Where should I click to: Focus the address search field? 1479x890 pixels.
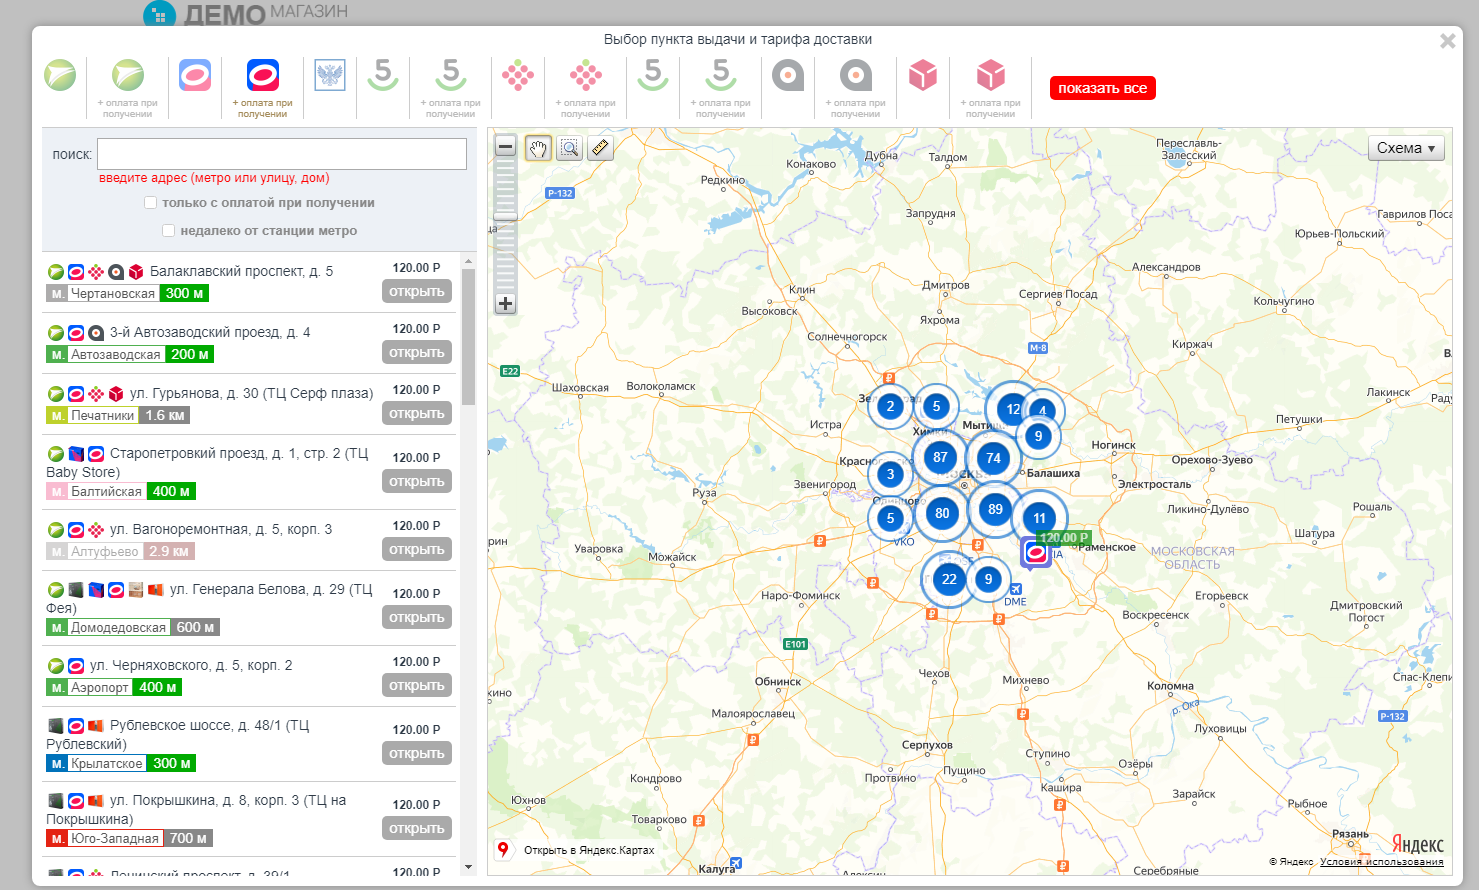point(282,154)
